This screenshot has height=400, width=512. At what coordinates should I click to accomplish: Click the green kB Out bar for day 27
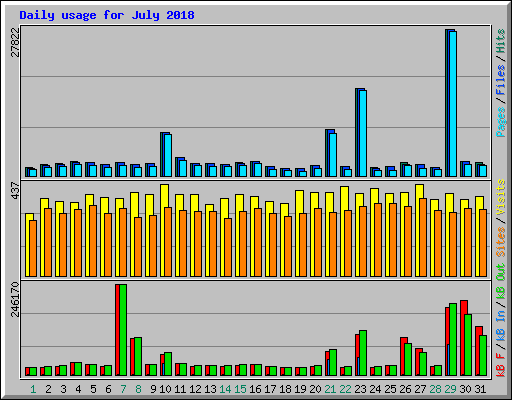pyautogui.click(x=423, y=364)
